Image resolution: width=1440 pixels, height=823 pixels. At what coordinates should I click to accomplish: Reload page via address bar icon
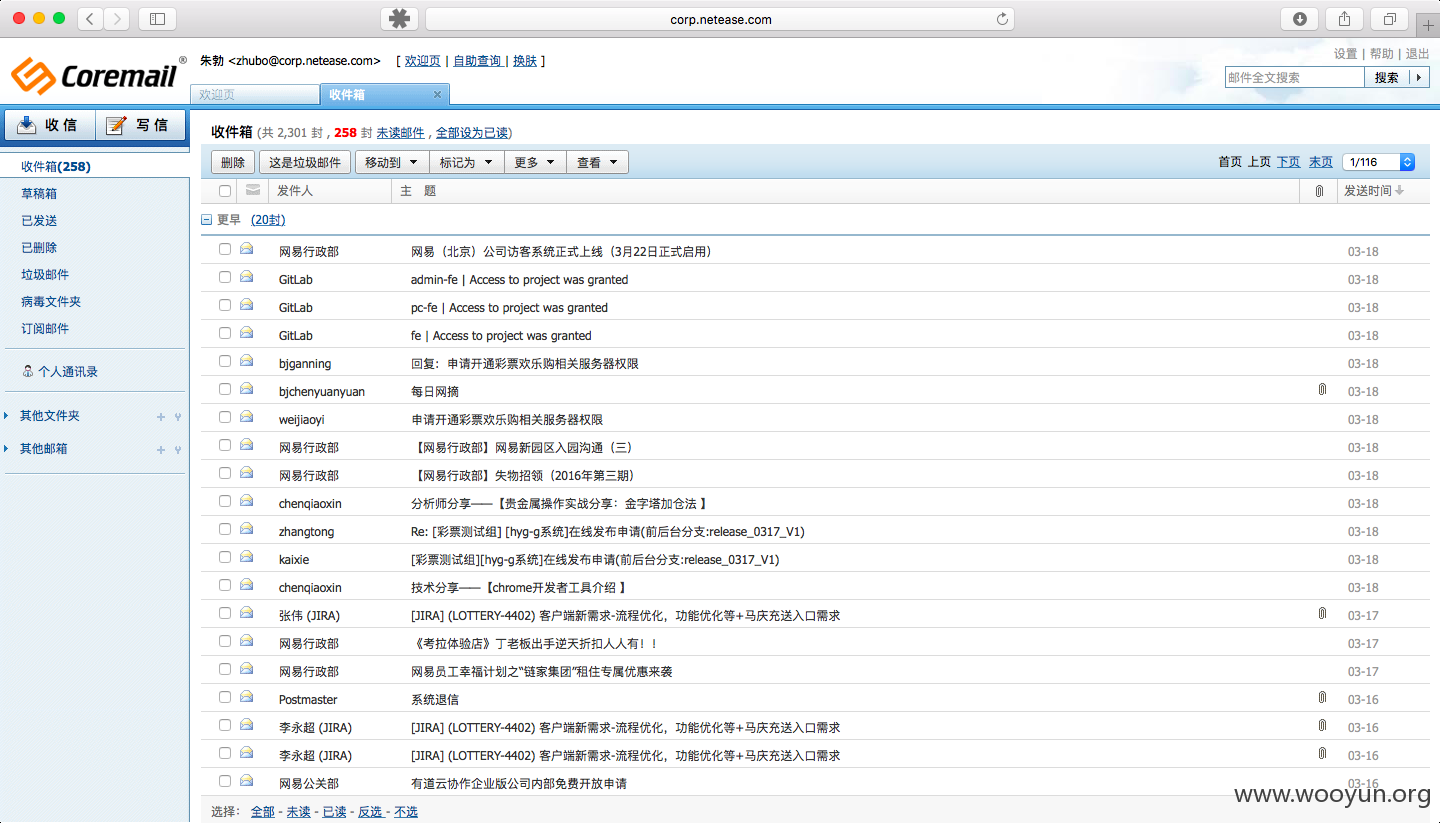coord(1002,19)
